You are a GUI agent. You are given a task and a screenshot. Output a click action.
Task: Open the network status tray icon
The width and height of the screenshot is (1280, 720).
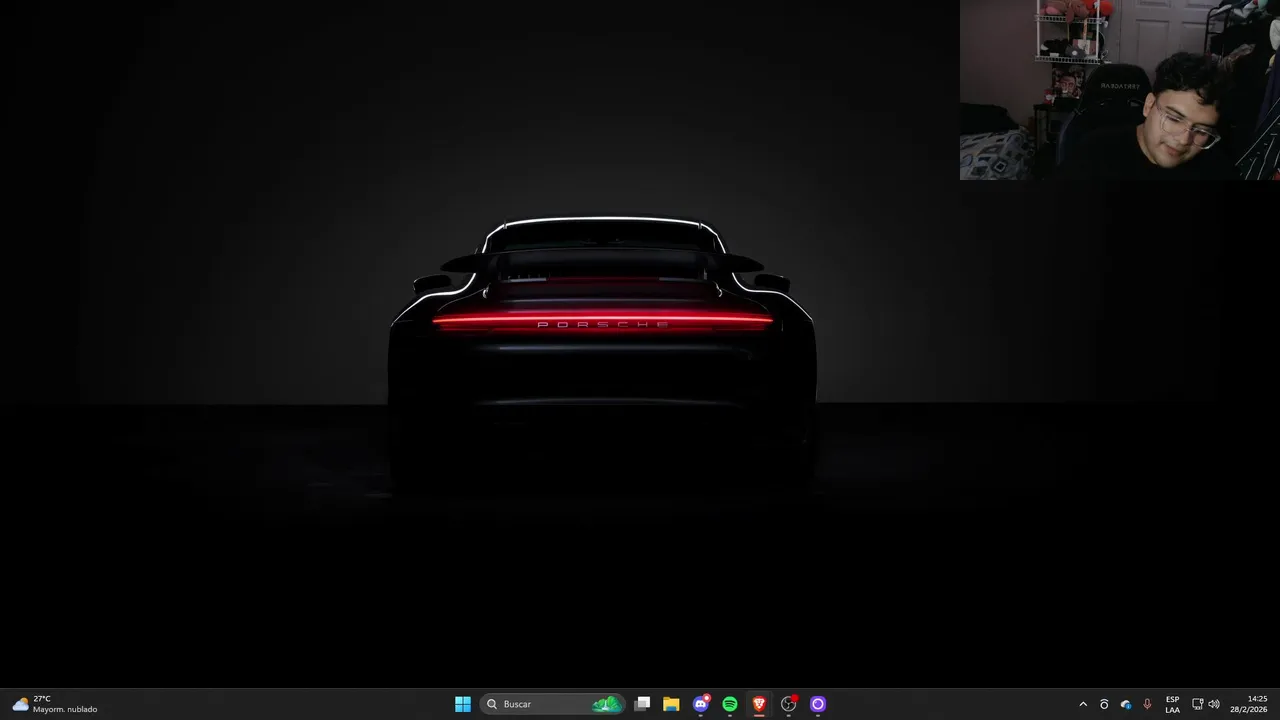coord(1197,704)
